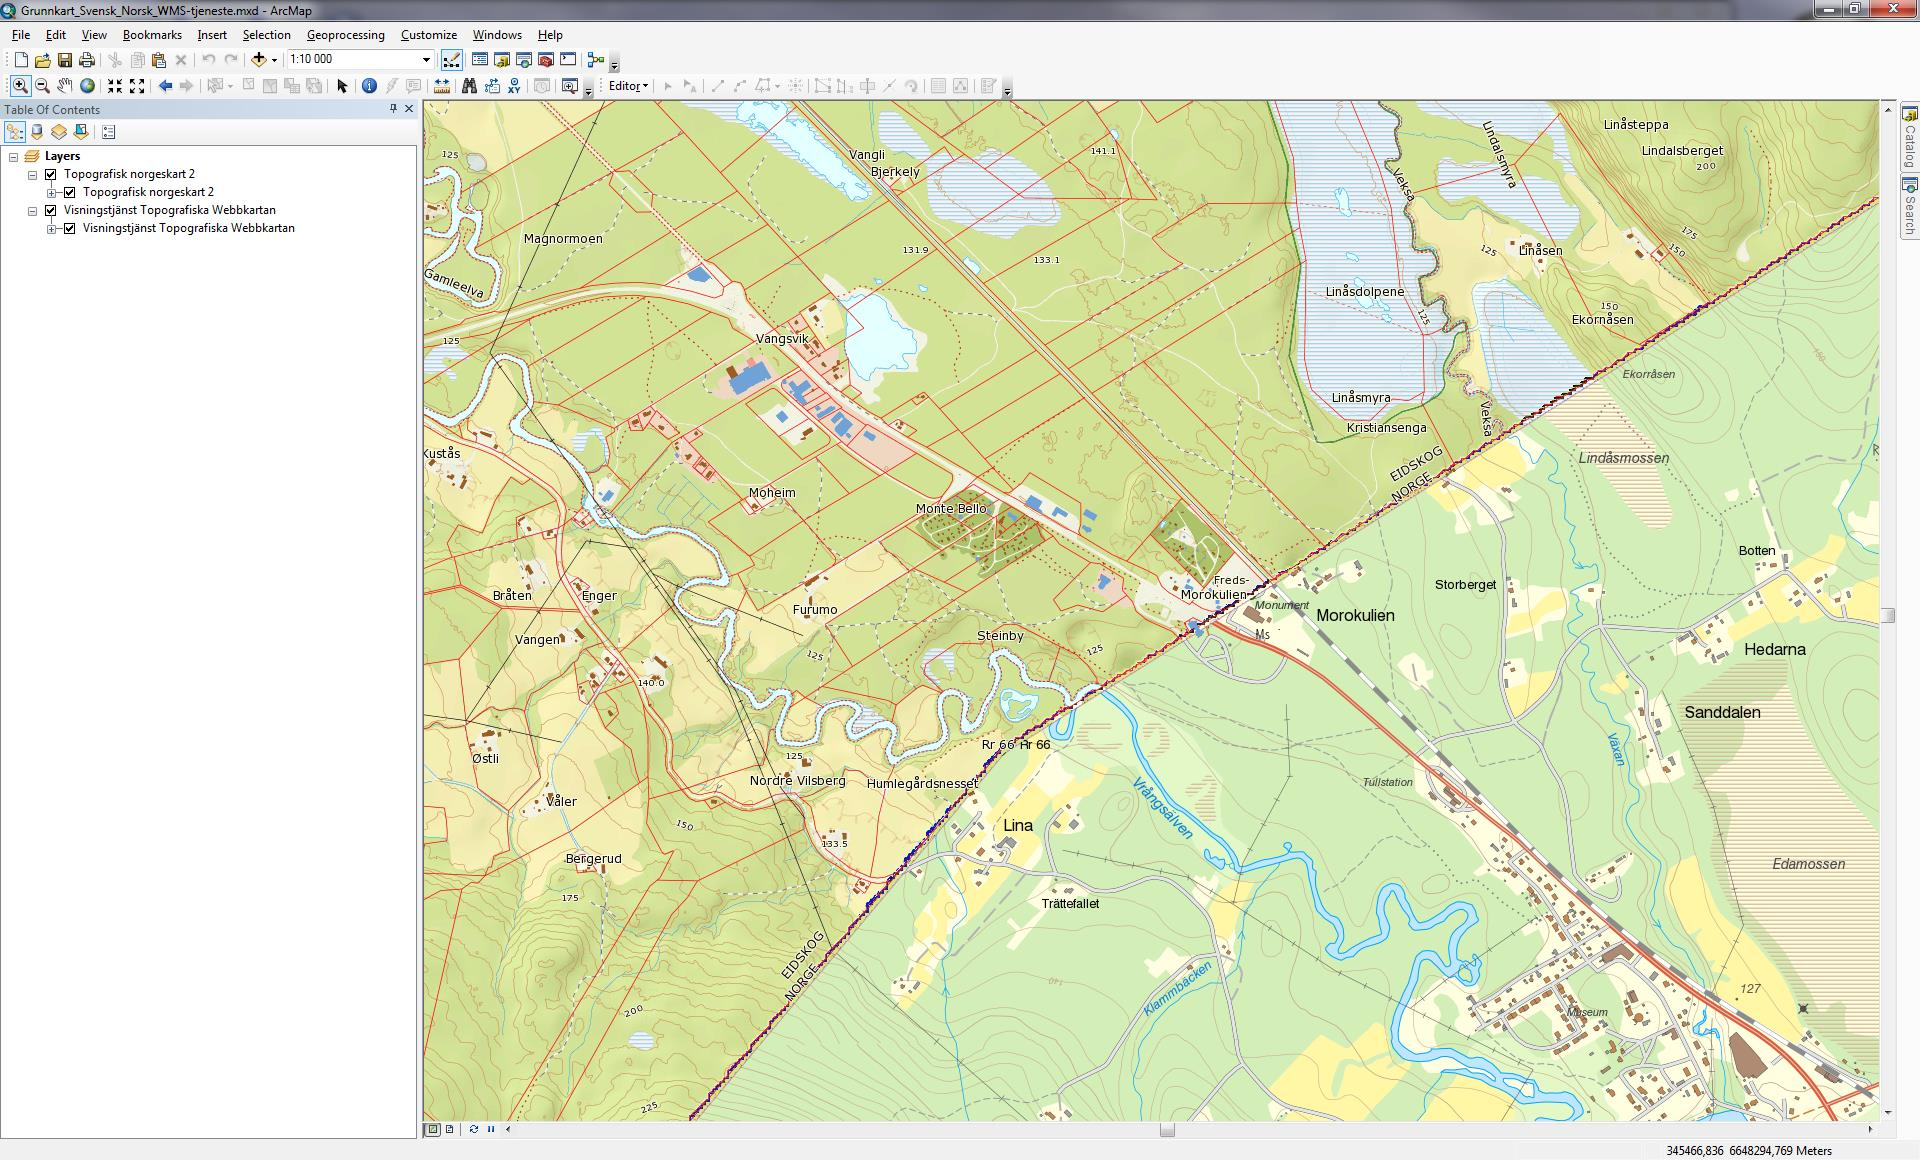The image size is (1920, 1160).
Task: Expand the nested Topografisk norgeskart 2 sublayer
Action: point(52,192)
